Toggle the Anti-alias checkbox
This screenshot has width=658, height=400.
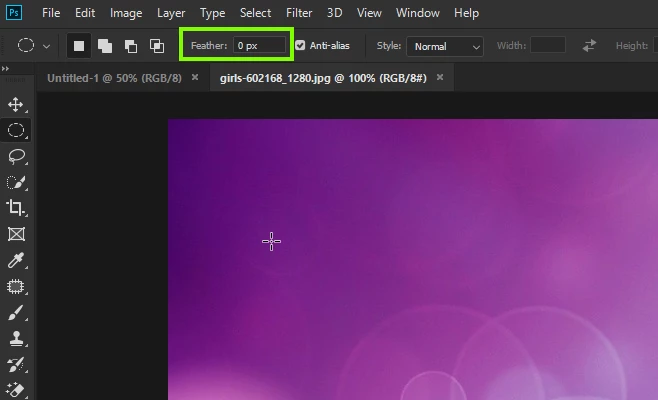(300, 45)
